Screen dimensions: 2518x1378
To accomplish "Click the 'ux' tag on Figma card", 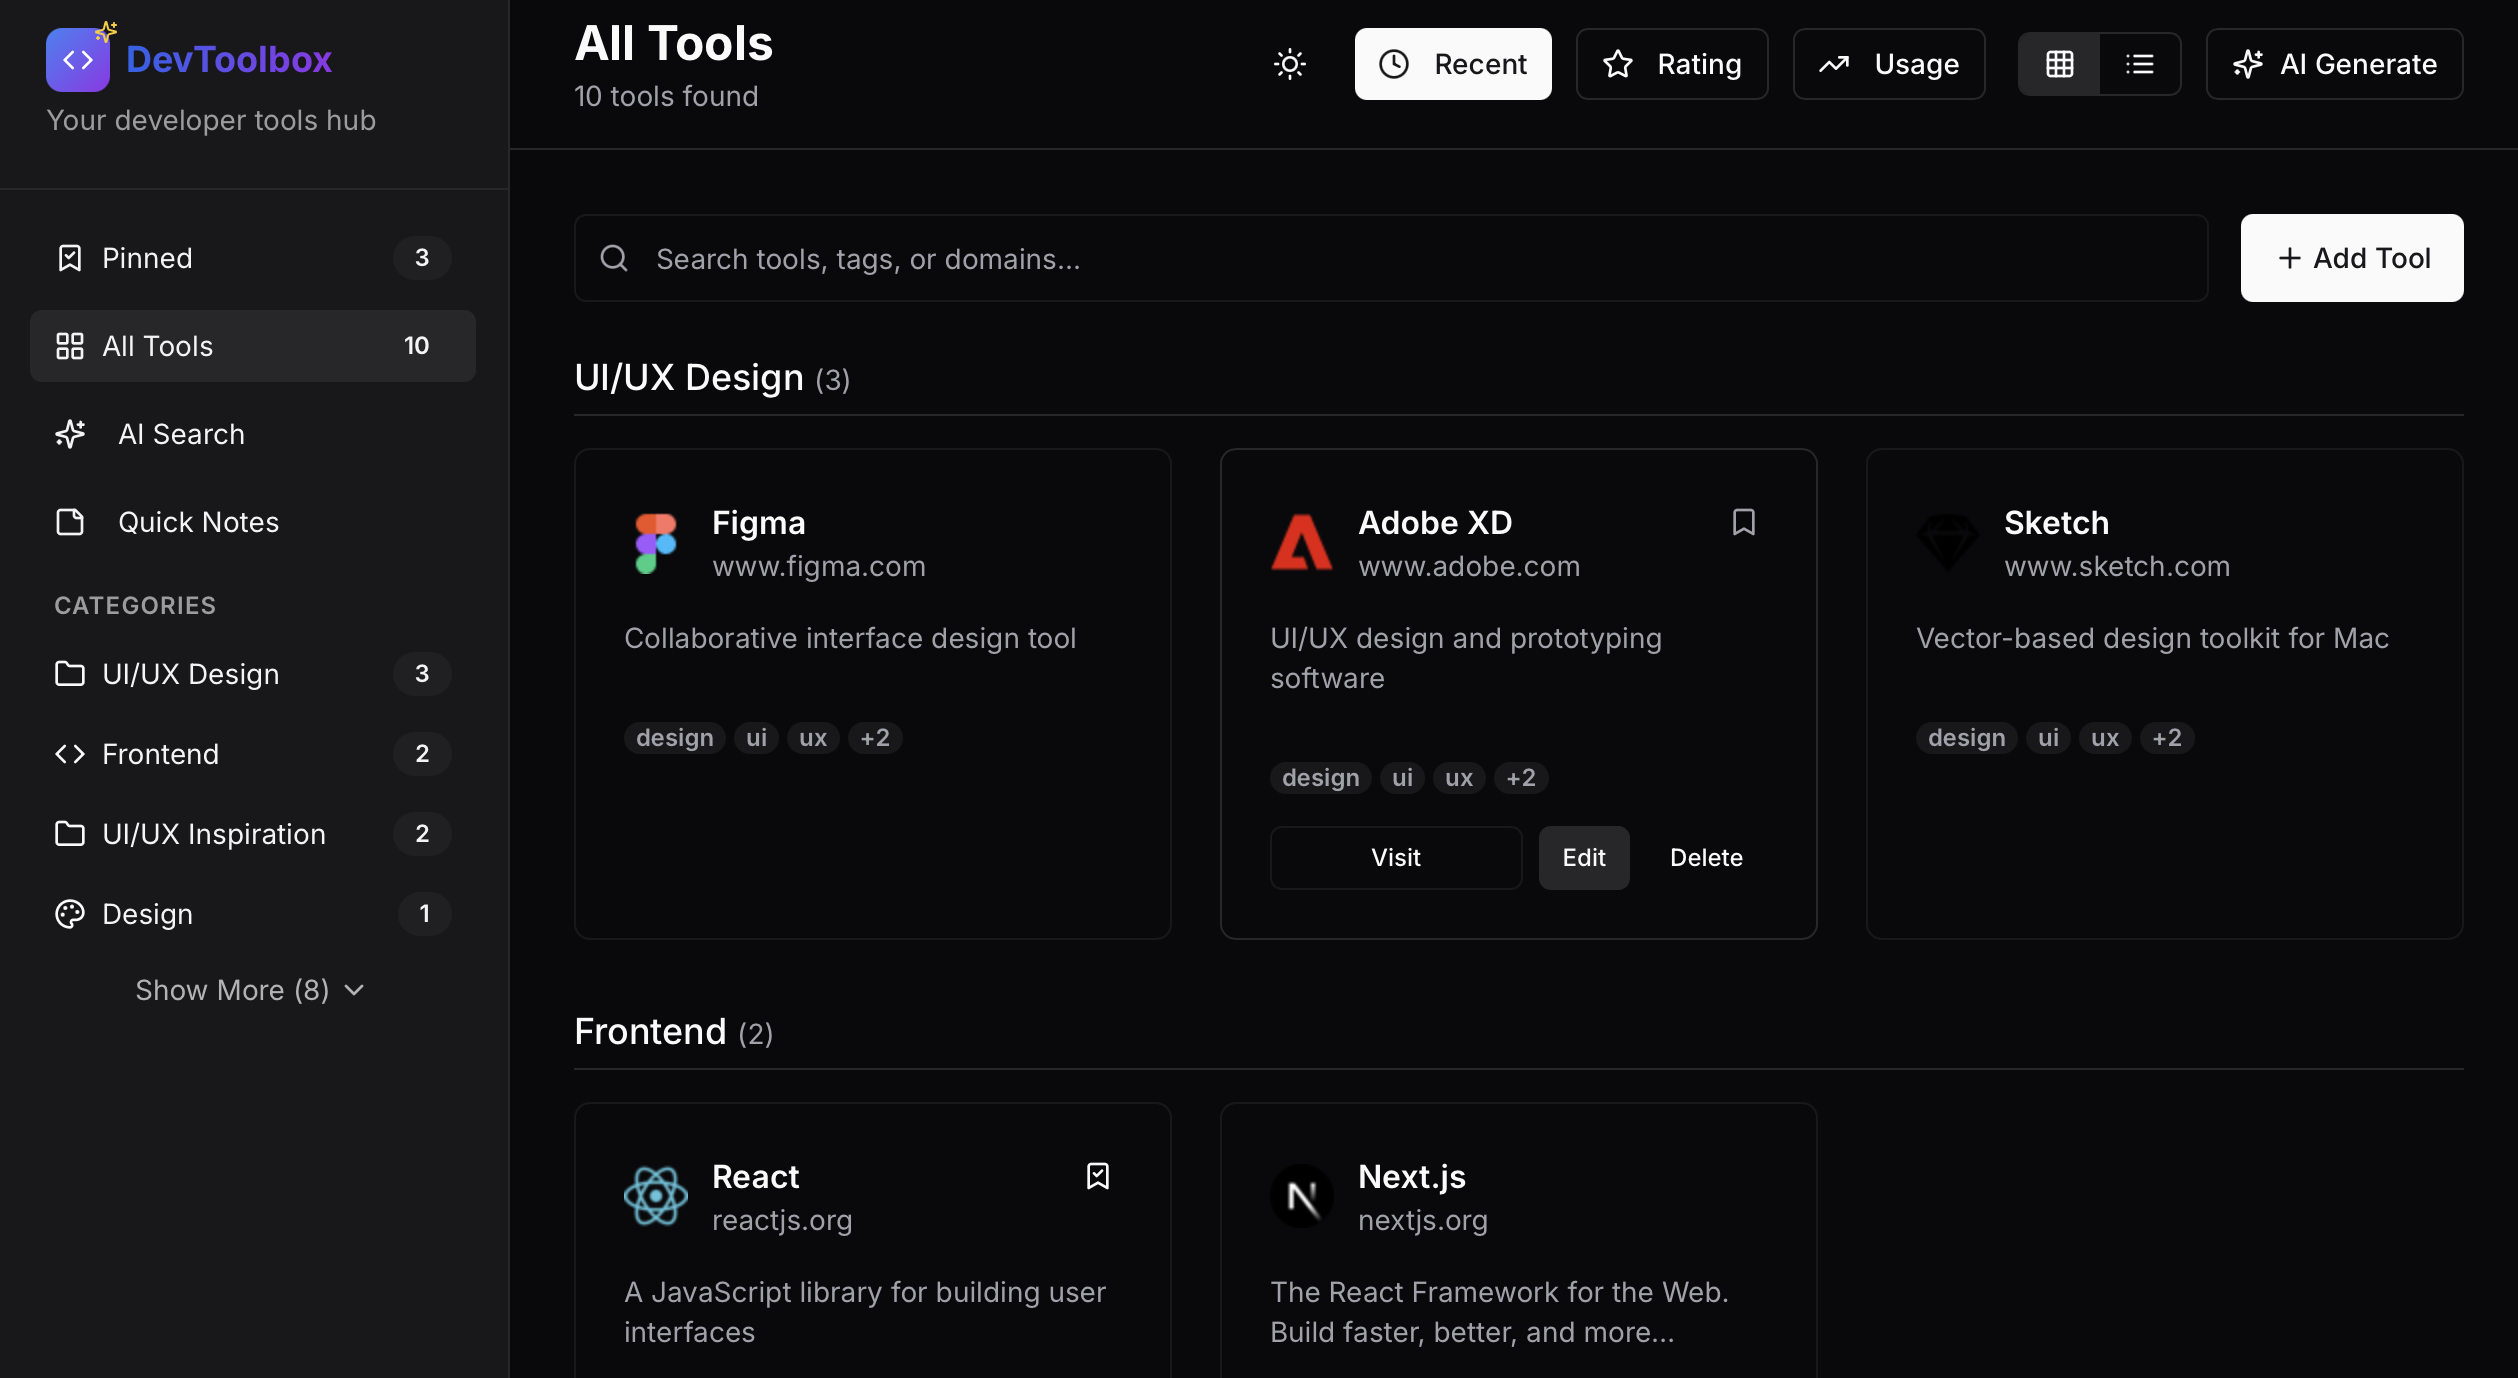I will [x=813, y=738].
